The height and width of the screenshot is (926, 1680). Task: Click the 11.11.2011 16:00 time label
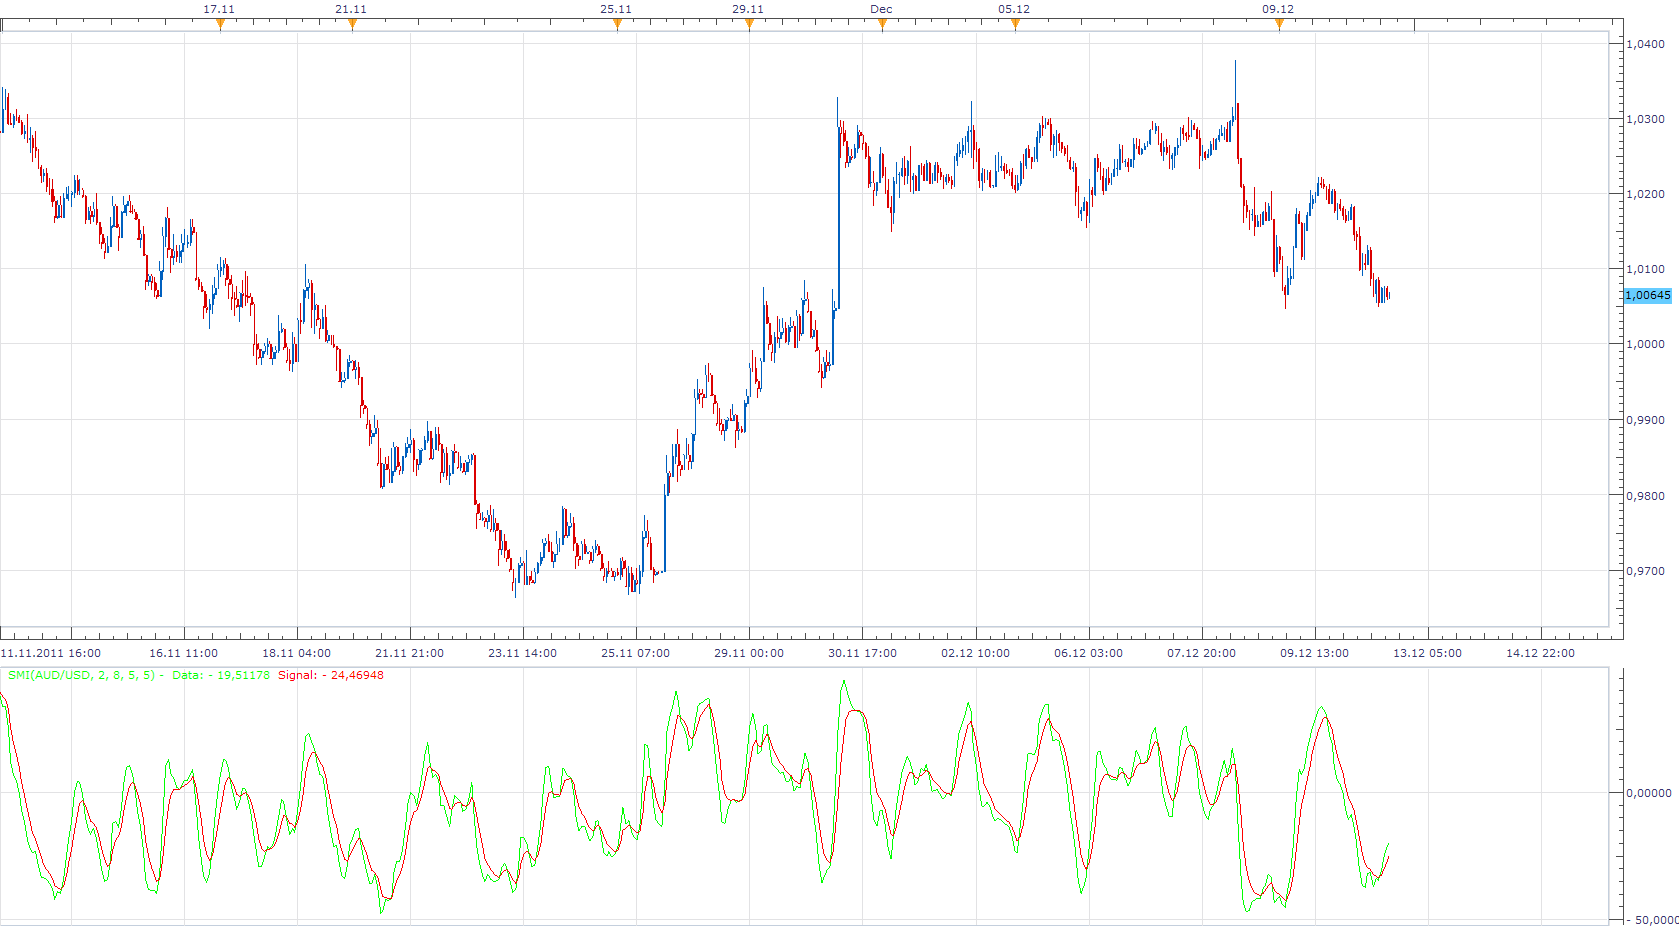tap(50, 653)
